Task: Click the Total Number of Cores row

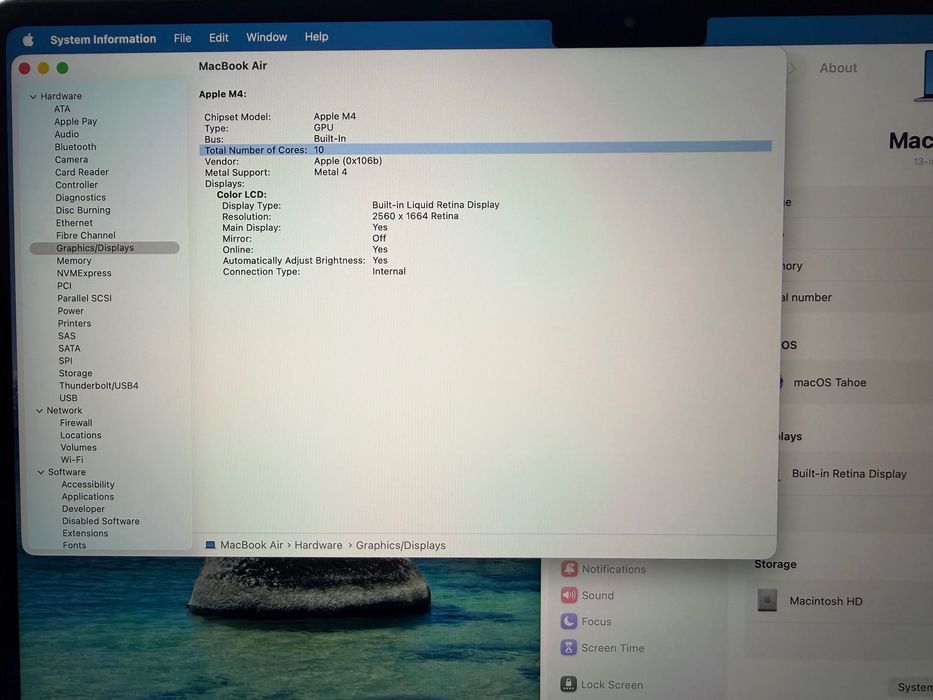Action: [x=486, y=149]
